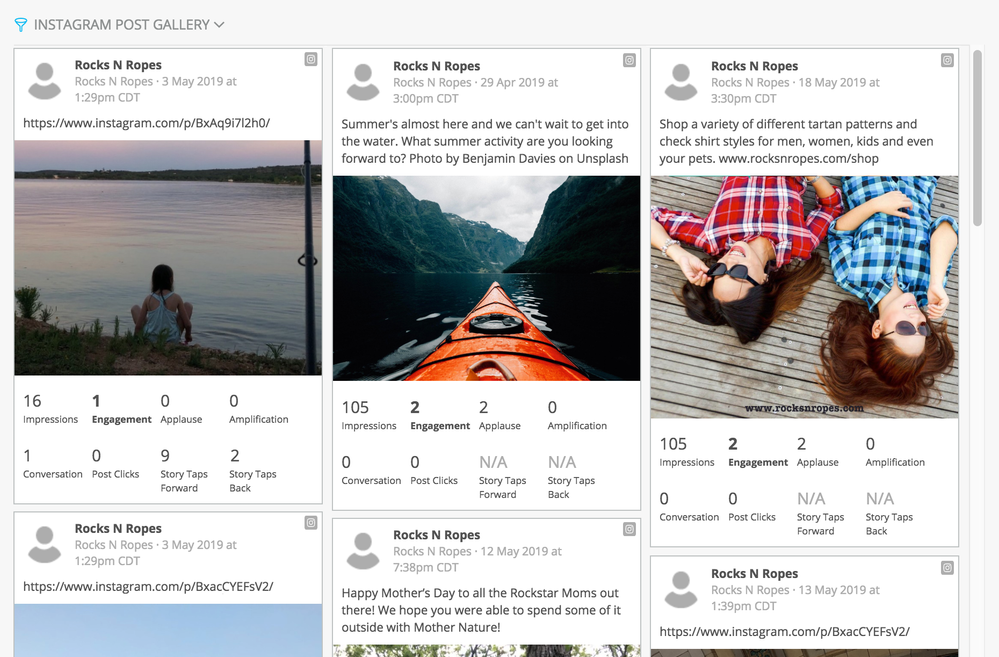999x657 pixels.
Task: Click the gallery vertical scrollbar handle
Action: pyautogui.click(x=977, y=138)
